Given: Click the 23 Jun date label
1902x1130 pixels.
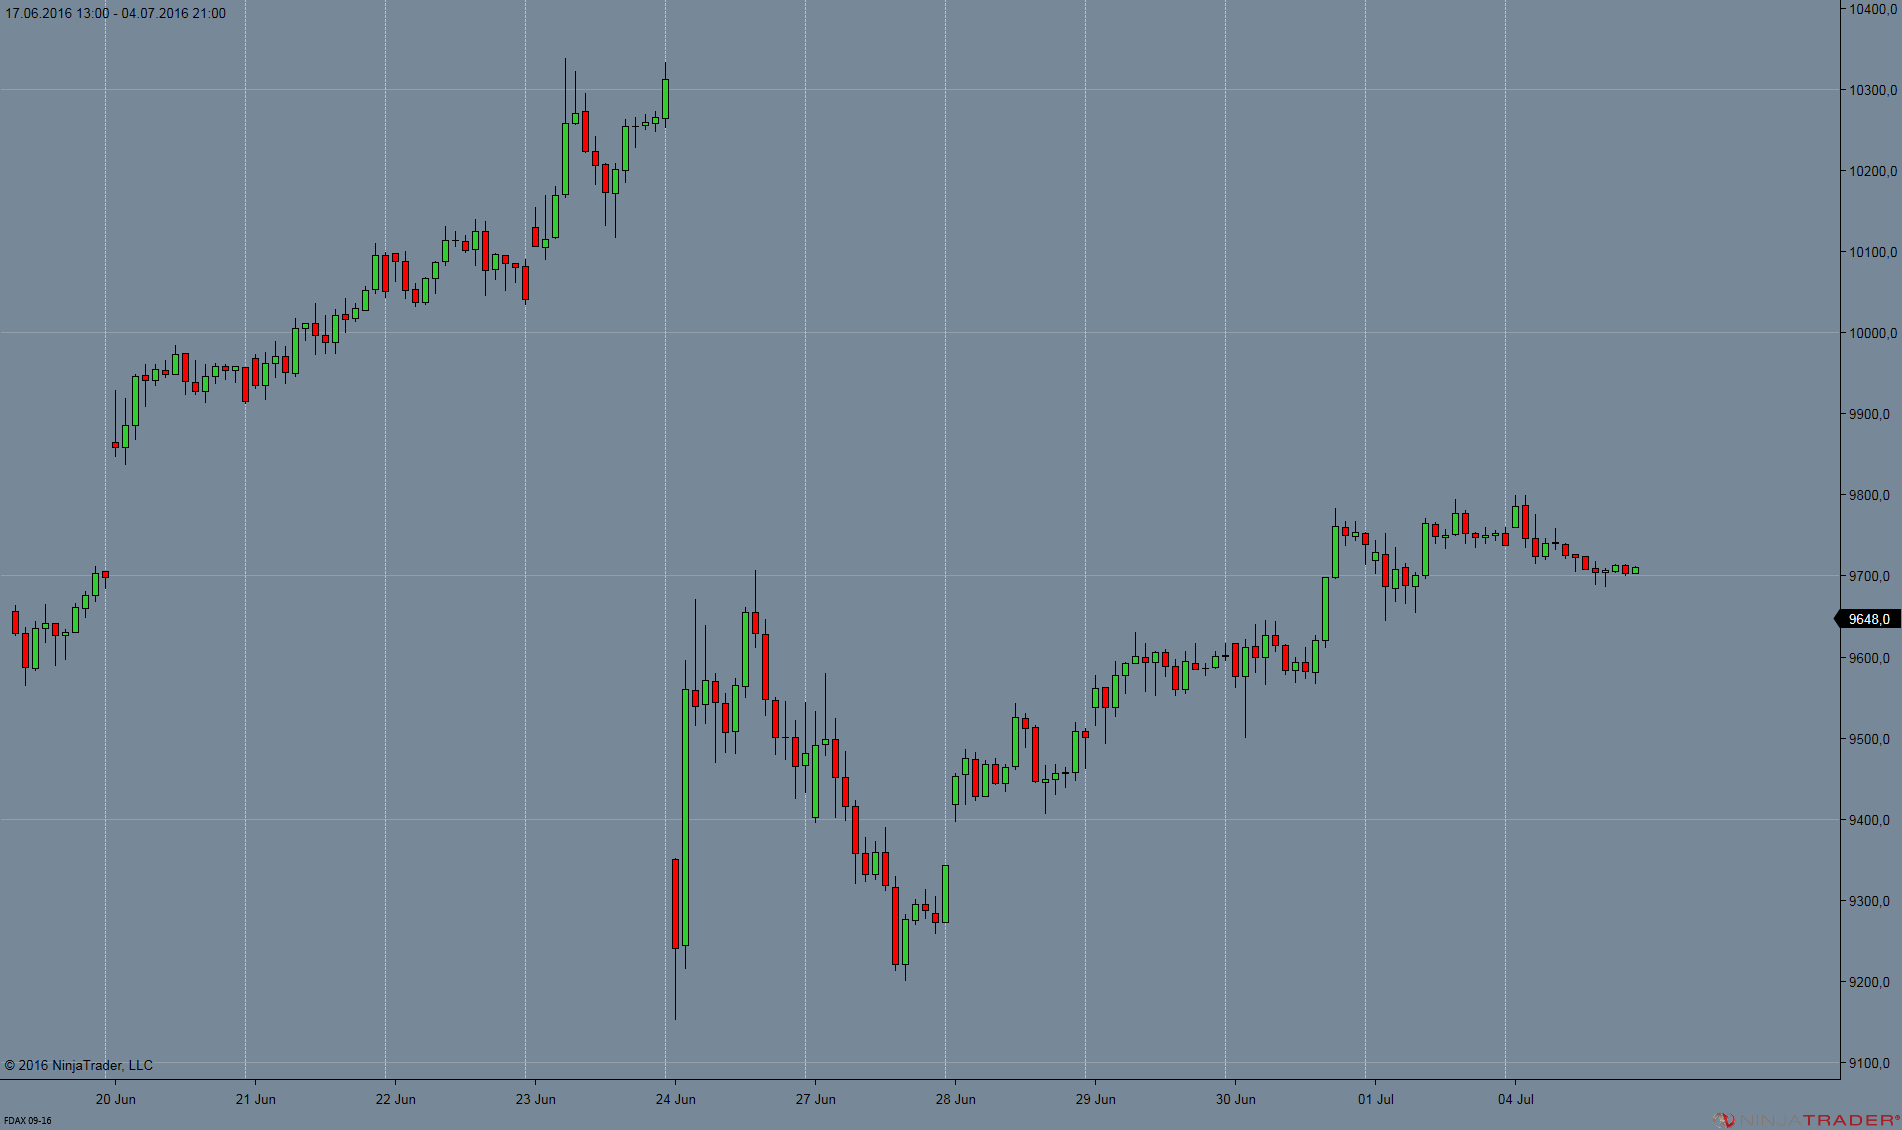Looking at the screenshot, I should pyautogui.click(x=536, y=1099).
